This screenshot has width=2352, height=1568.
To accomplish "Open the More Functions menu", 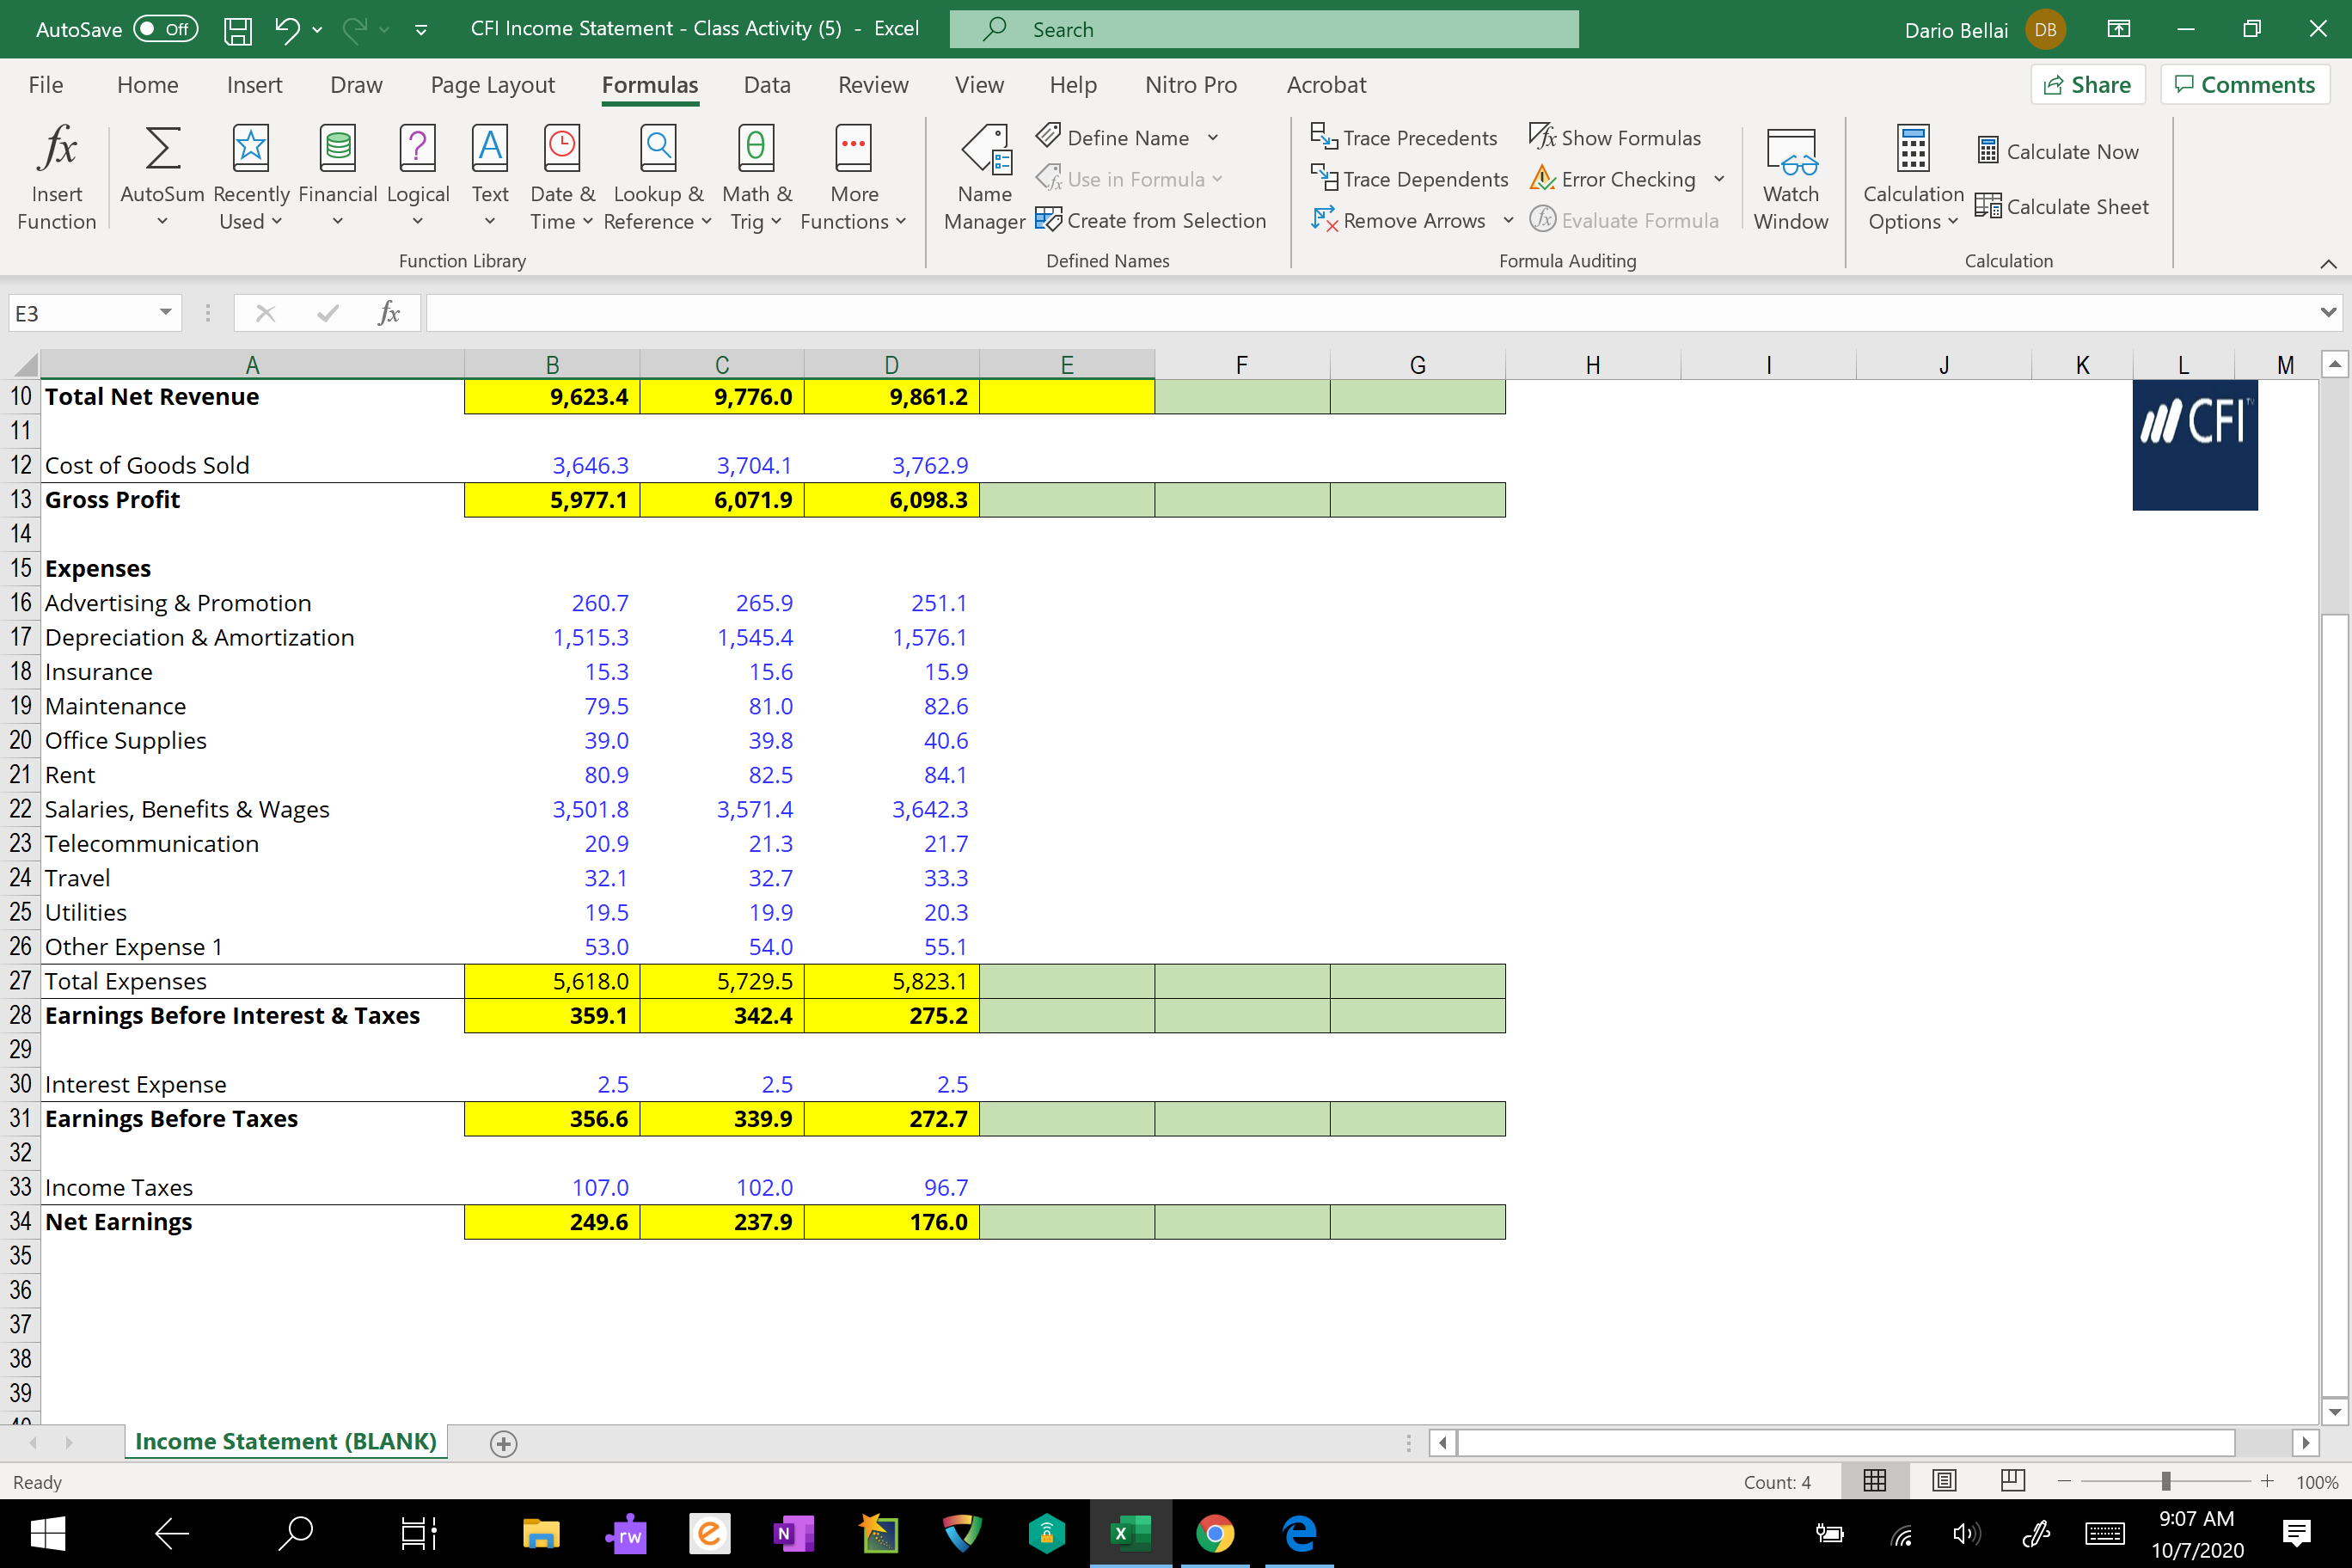I will coord(853,177).
